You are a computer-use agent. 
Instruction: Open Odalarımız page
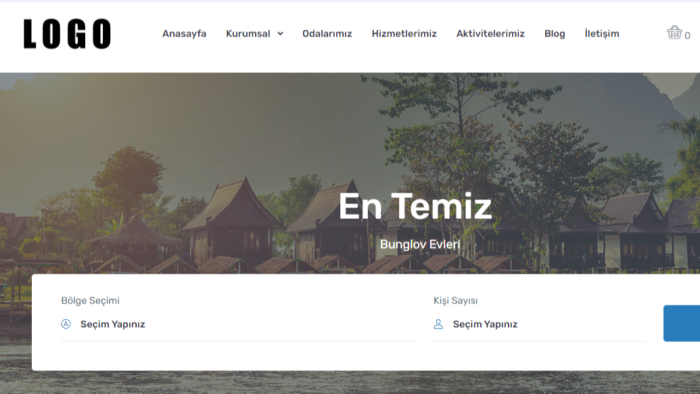[x=327, y=34]
